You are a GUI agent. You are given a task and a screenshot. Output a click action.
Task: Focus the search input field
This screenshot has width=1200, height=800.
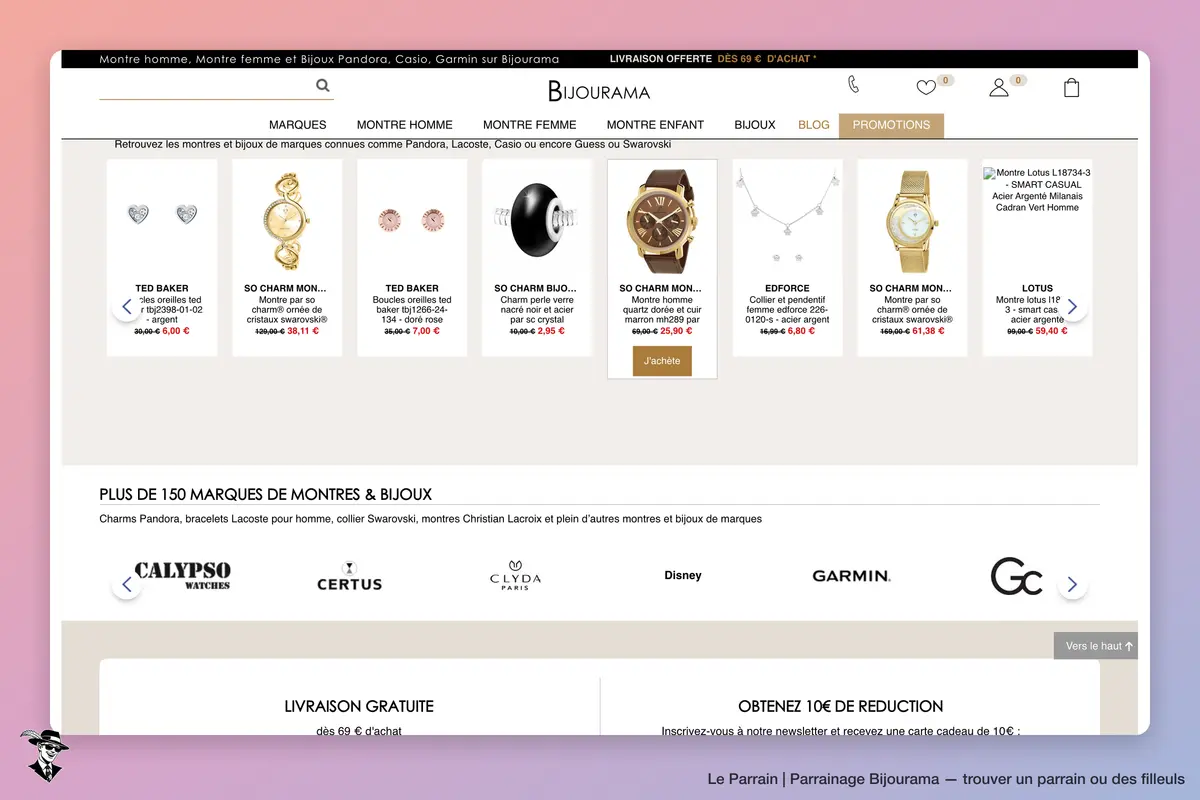click(x=206, y=86)
